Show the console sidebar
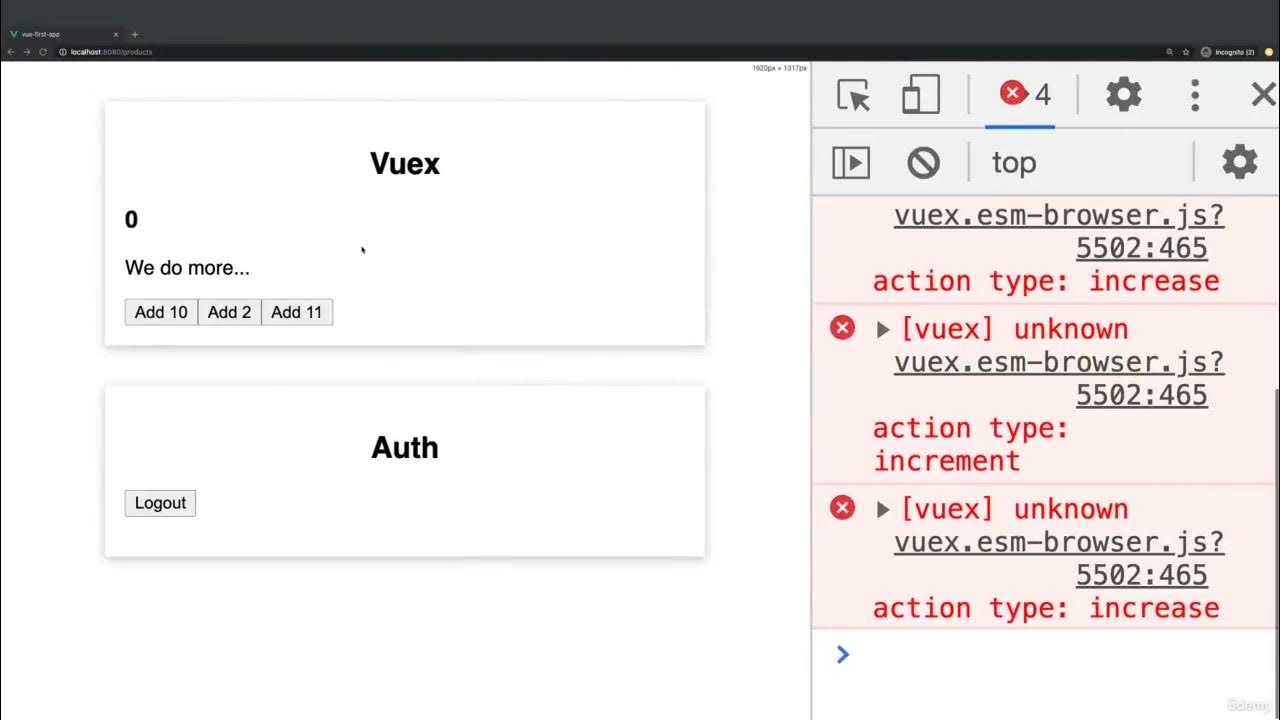 (x=851, y=162)
